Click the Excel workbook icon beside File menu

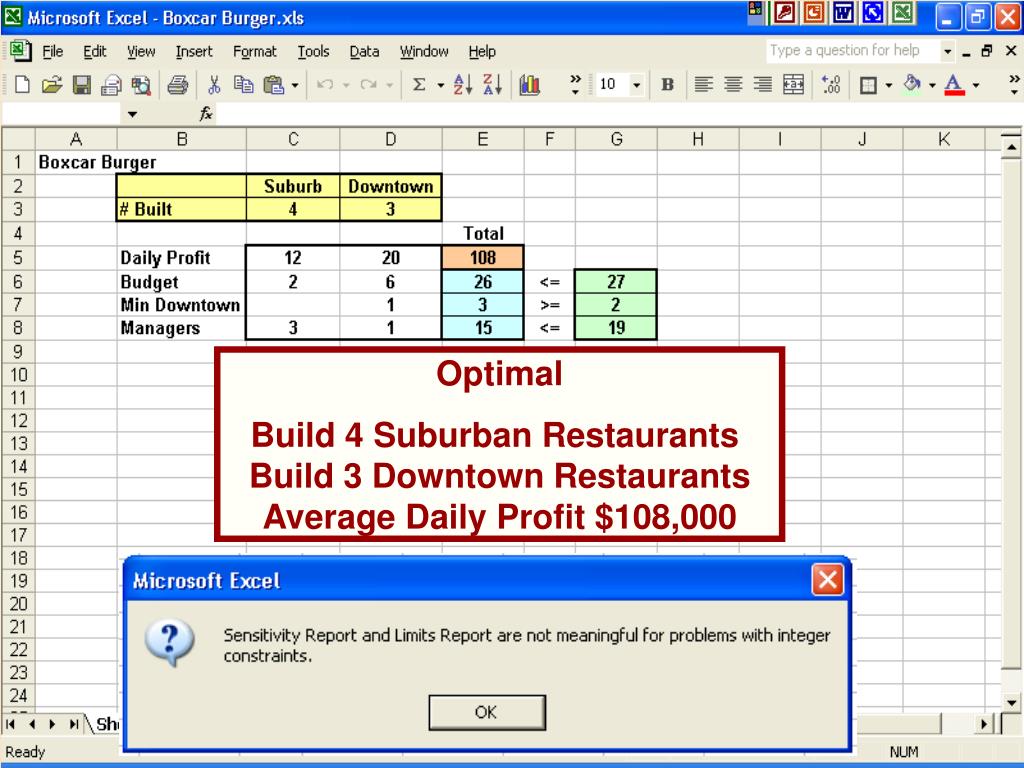[x=21, y=51]
